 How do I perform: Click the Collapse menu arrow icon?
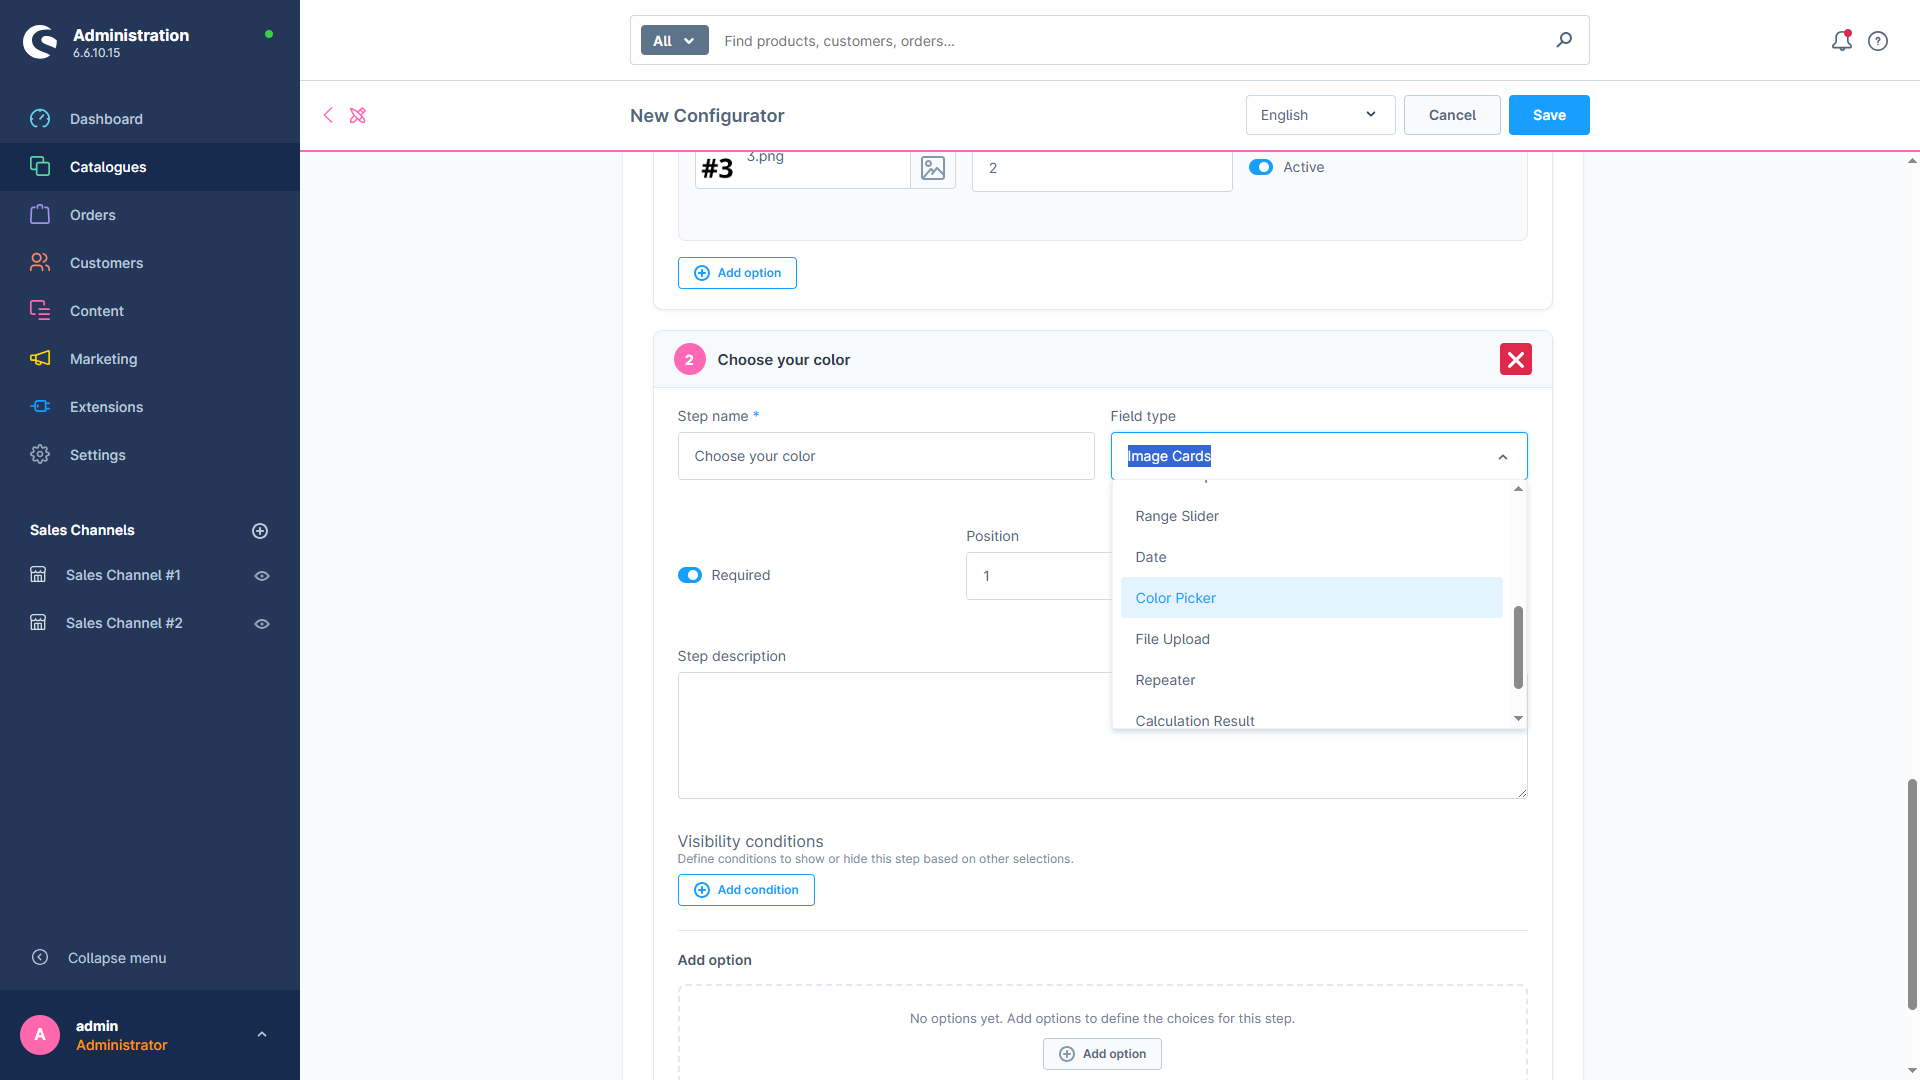pos(40,958)
